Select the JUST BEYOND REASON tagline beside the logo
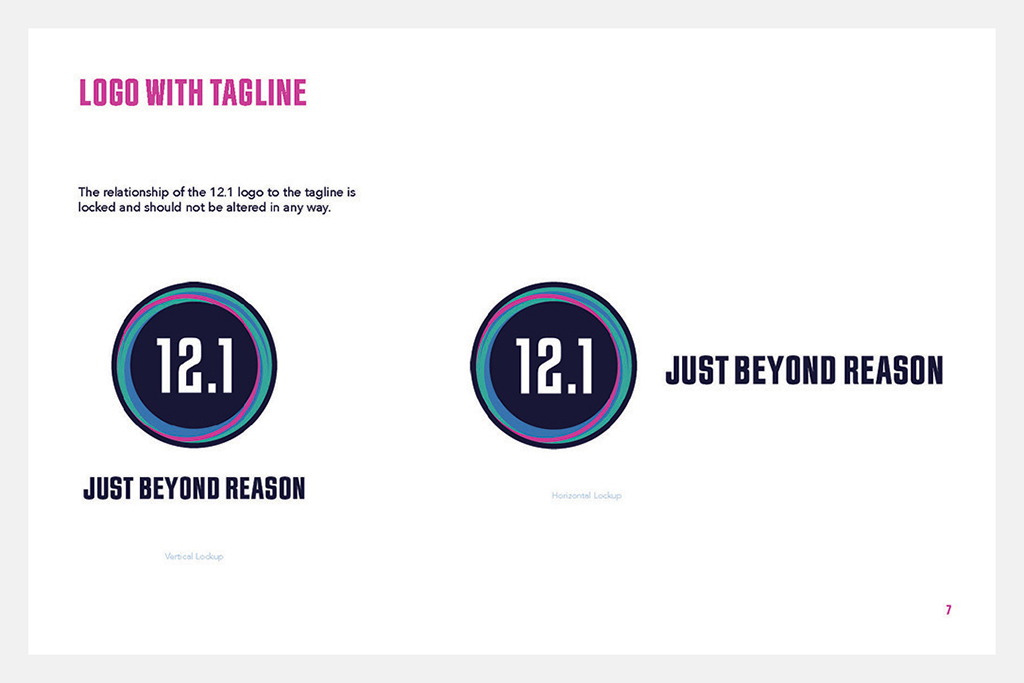 point(805,369)
